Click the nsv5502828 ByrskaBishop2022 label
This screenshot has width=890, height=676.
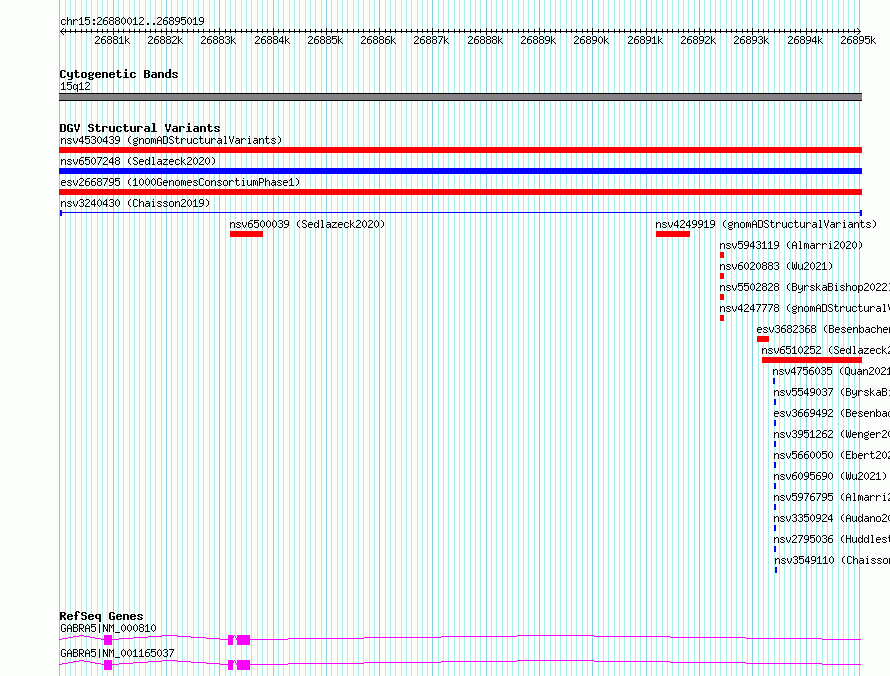click(804, 287)
